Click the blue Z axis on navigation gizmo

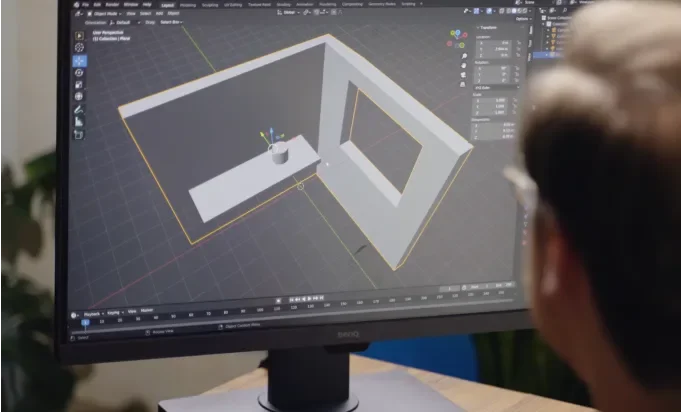point(457,33)
